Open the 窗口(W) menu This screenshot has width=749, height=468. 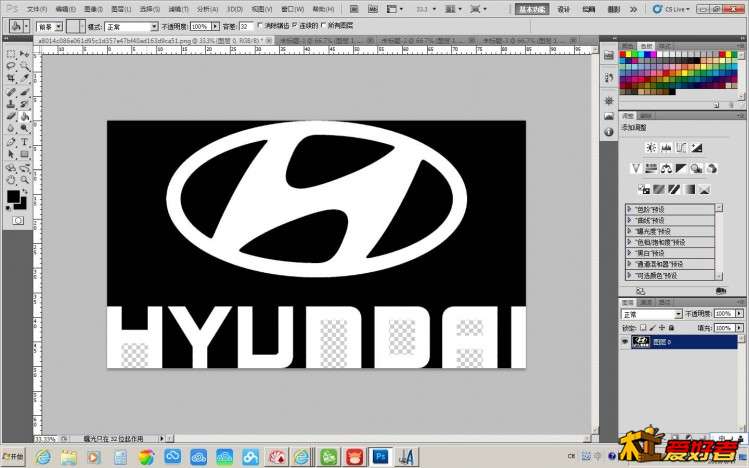[x=292, y=9]
